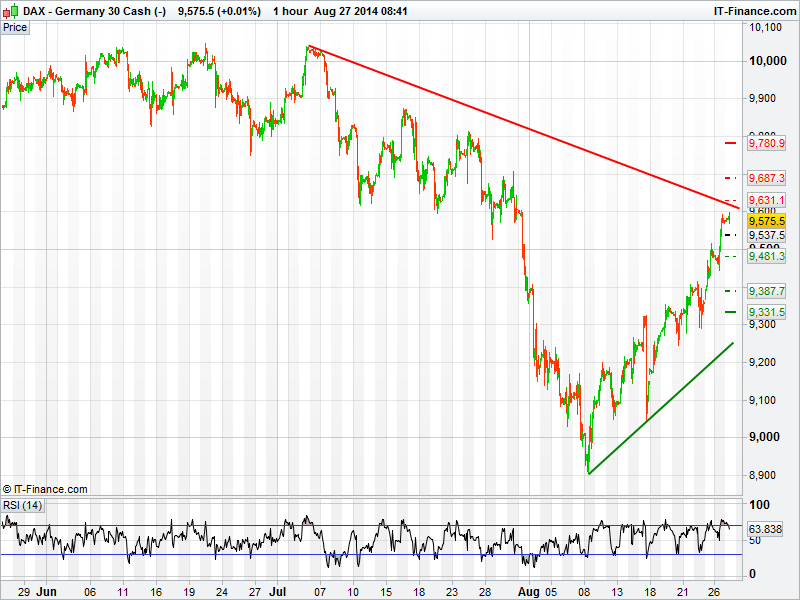The width and height of the screenshot is (800, 600).
Task: Click the green 9,387.7 support label
Action: (x=766, y=291)
